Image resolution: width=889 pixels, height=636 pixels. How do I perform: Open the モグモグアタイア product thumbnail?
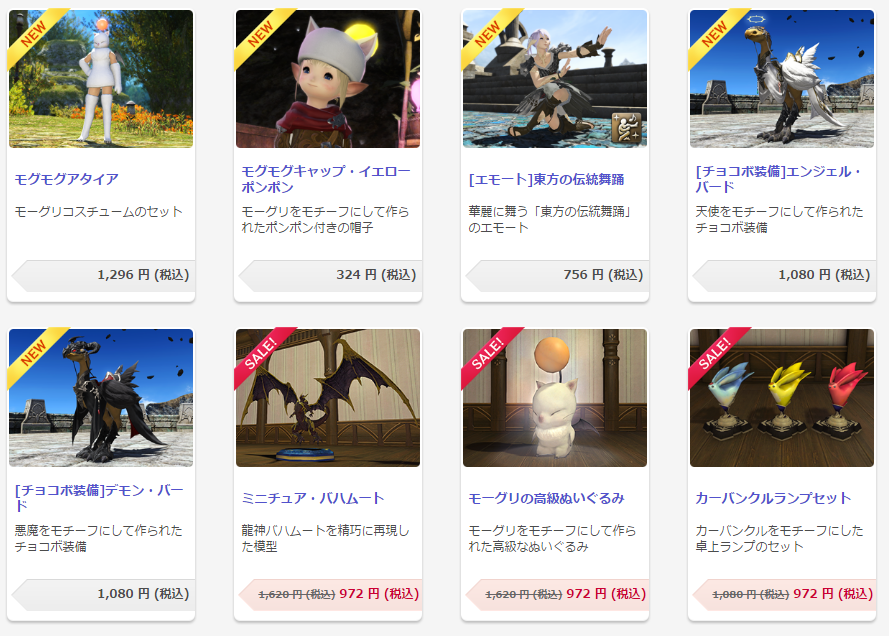pos(101,79)
